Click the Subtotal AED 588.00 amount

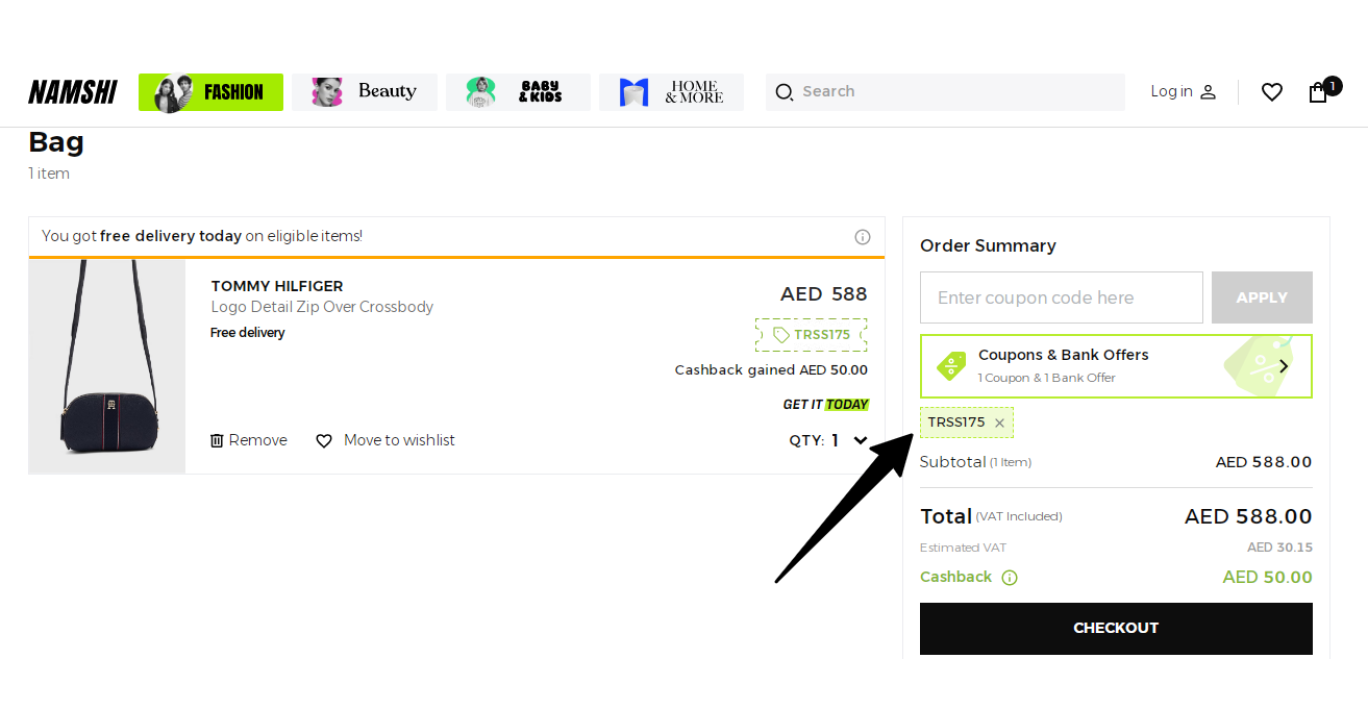pyautogui.click(x=1264, y=462)
